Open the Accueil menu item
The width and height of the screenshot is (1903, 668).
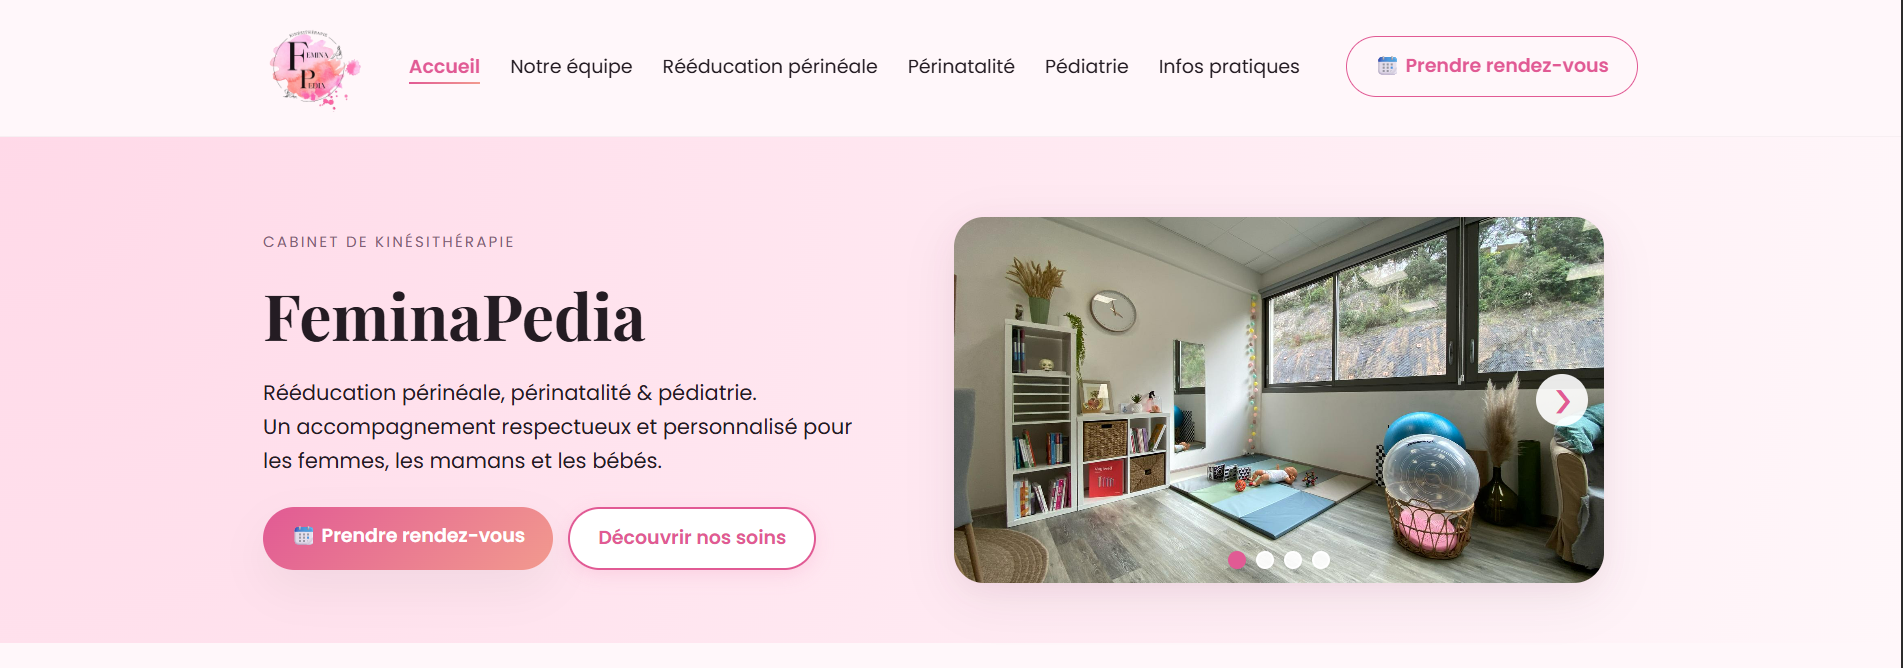444,67
